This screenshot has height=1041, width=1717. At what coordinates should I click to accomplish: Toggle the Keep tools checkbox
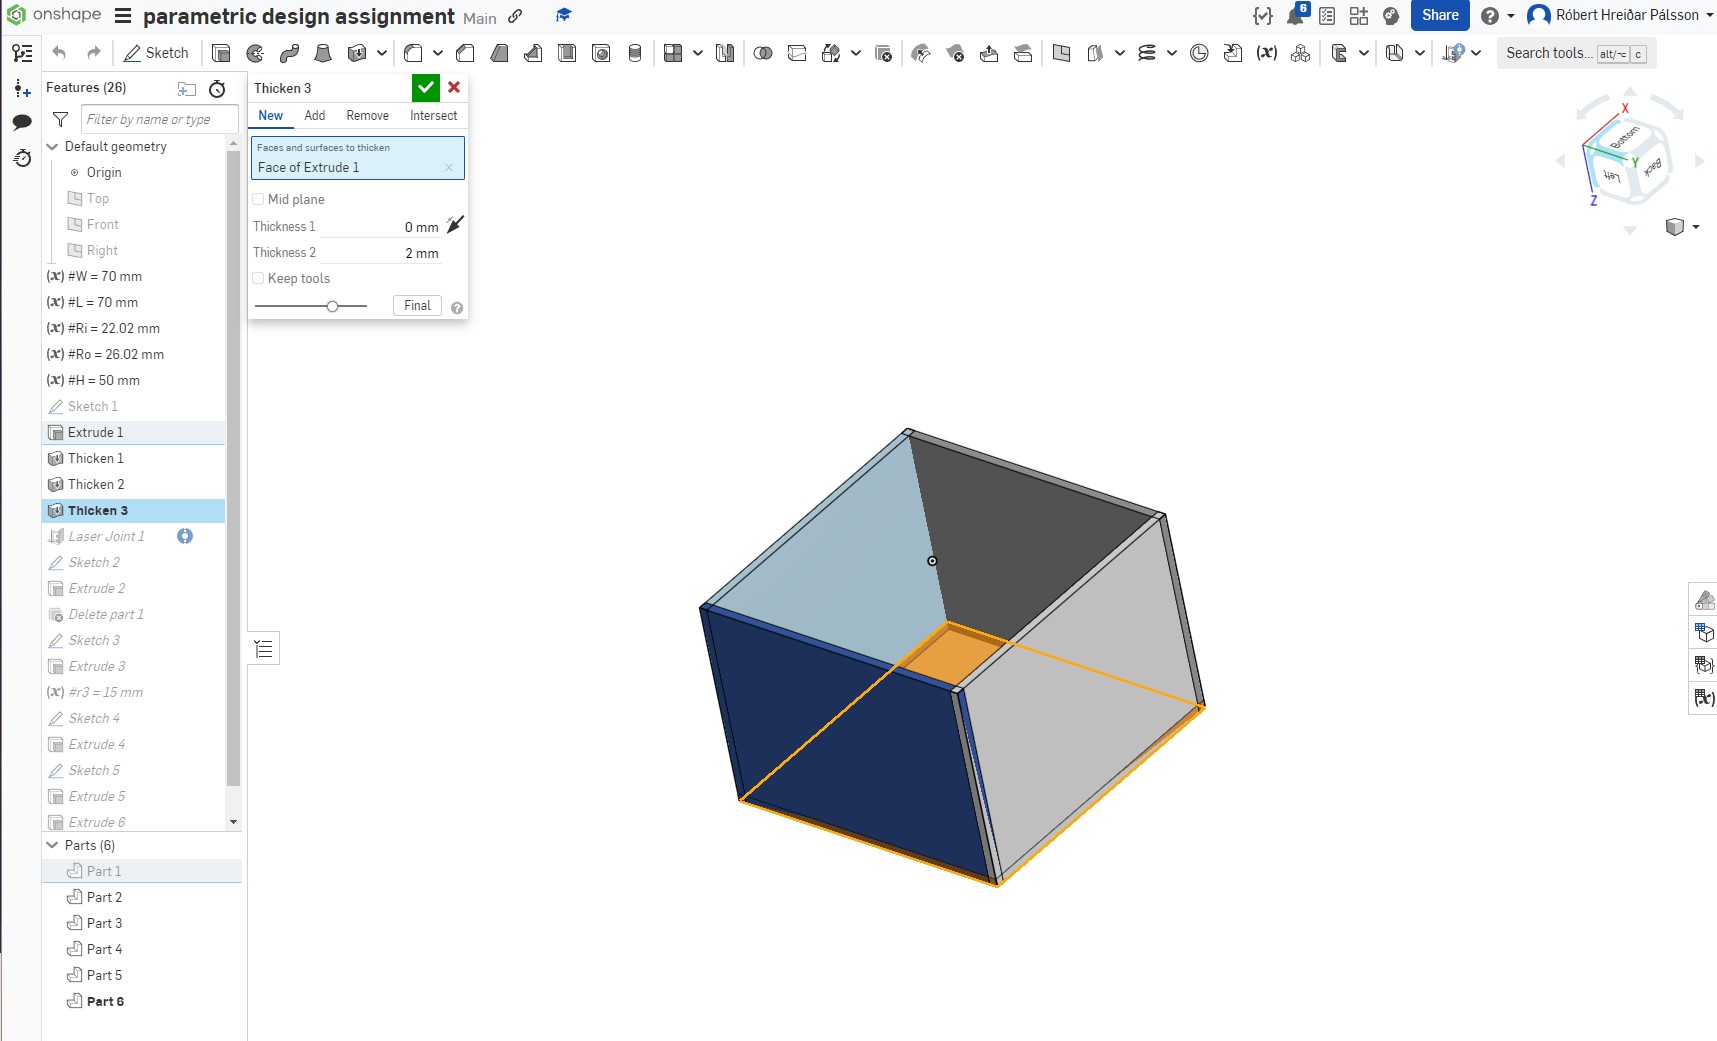[259, 278]
